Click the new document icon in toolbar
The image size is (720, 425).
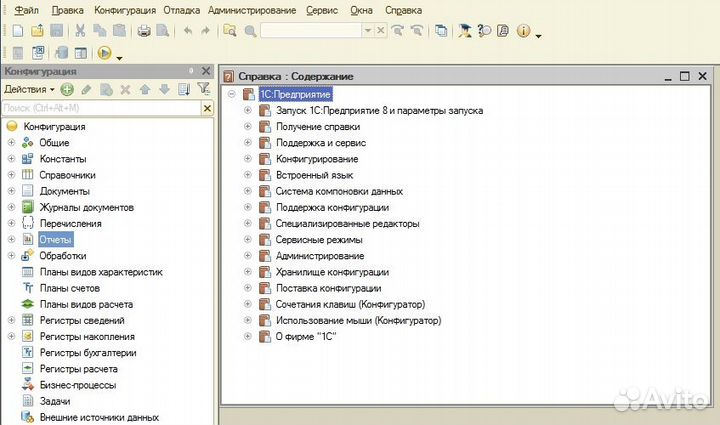[x=16, y=31]
